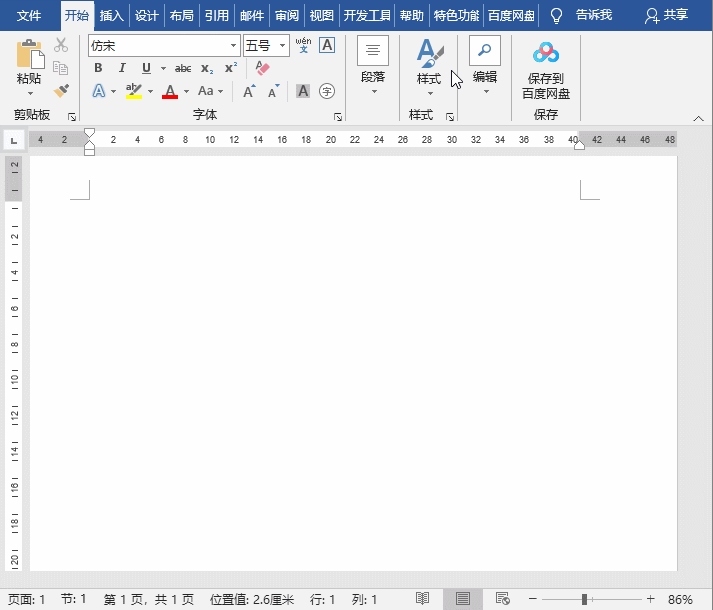The width and height of the screenshot is (713, 610).
Task: Click the Clear All Formatting eraser icon
Action: pos(262,68)
